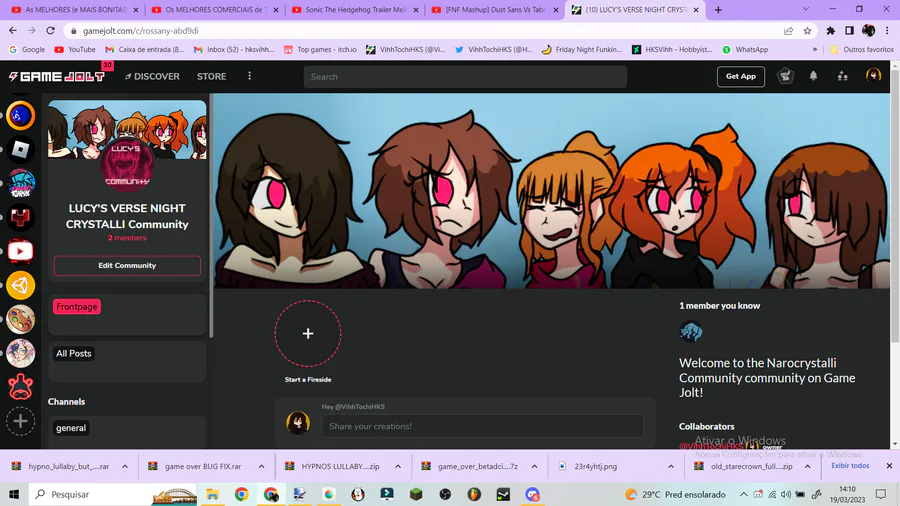This screenshot has width=900, height=506.
Task: Open the Minecraft block taskbar icon
Action: 416,494
